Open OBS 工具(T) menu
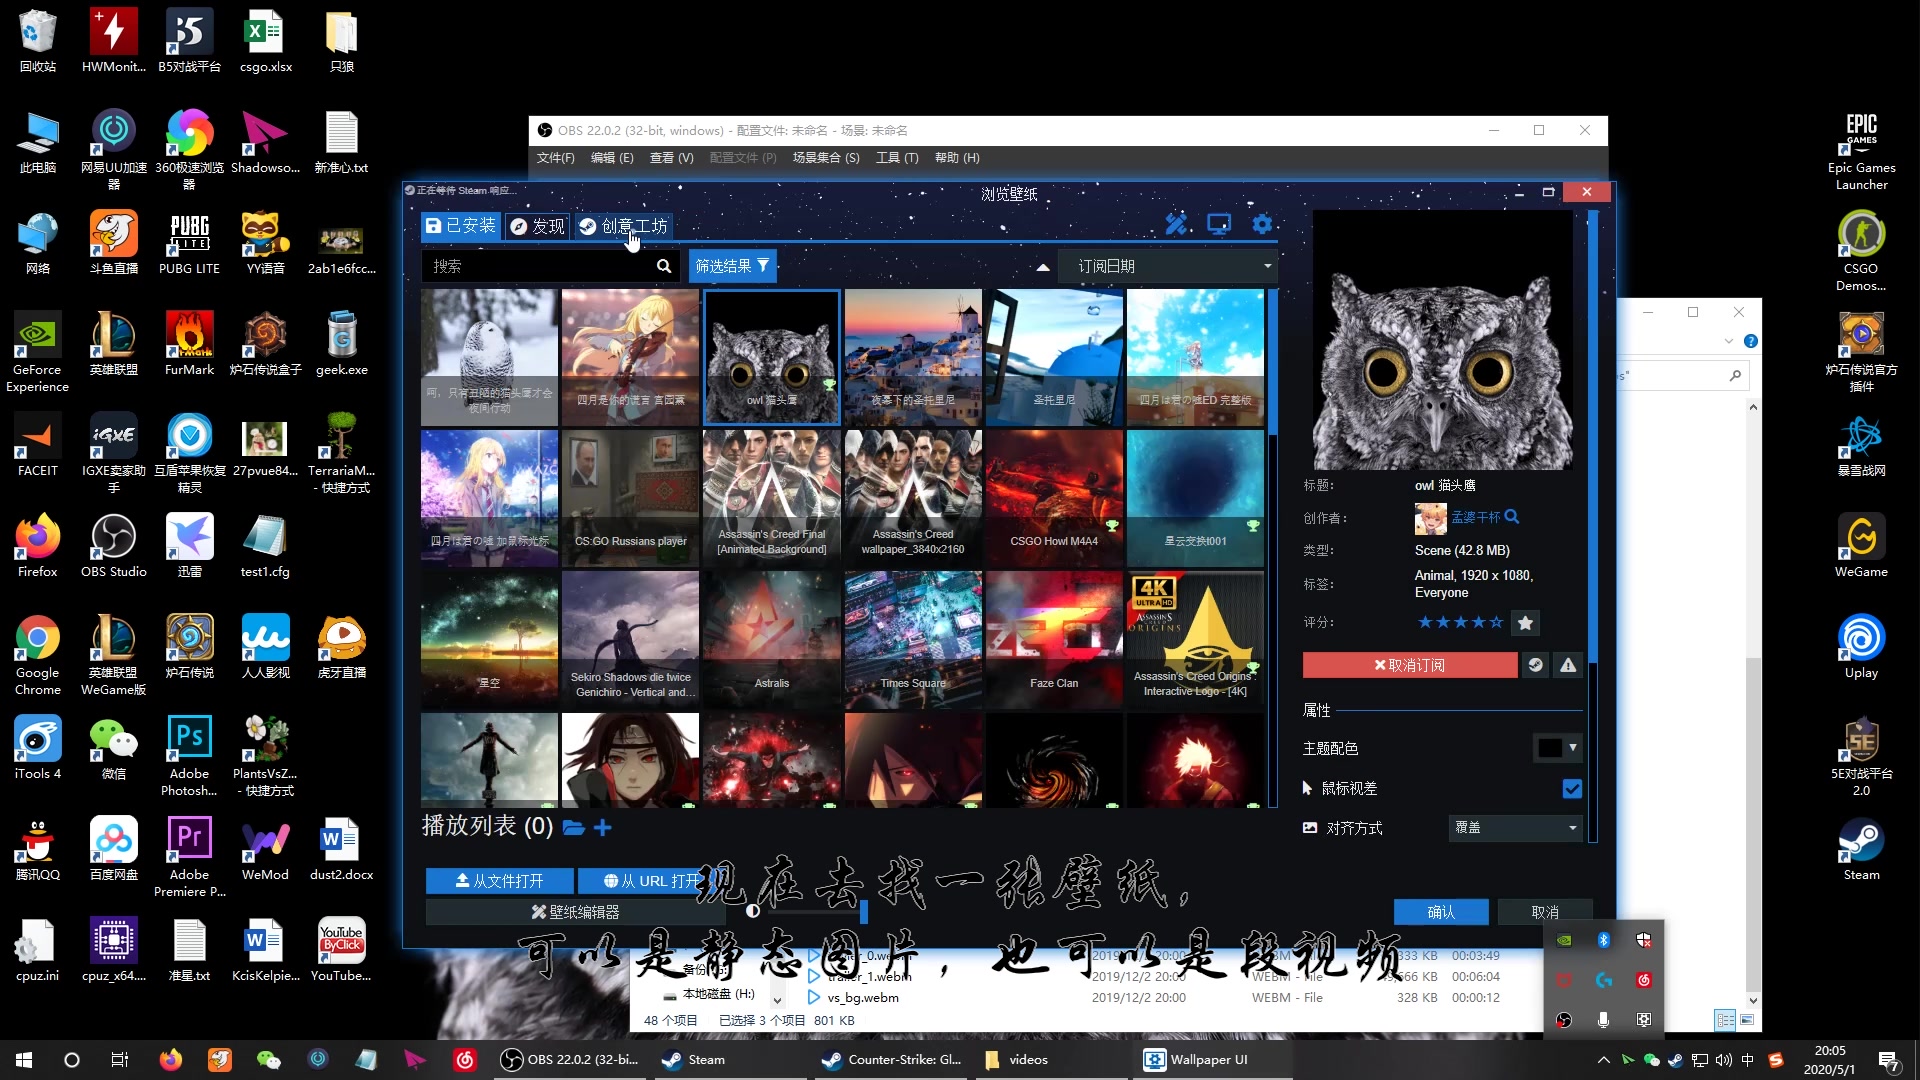This screenshot has width=1920, height=1080. 897,158
